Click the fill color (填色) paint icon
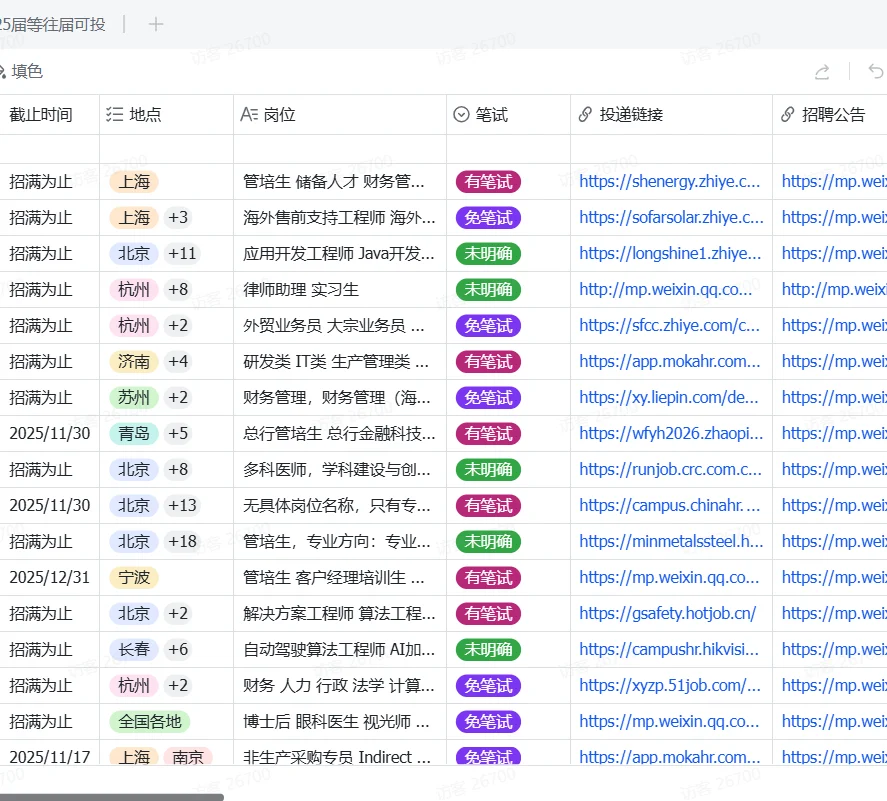The width and height of the screenshot is (887, 801). pos(2,72)
